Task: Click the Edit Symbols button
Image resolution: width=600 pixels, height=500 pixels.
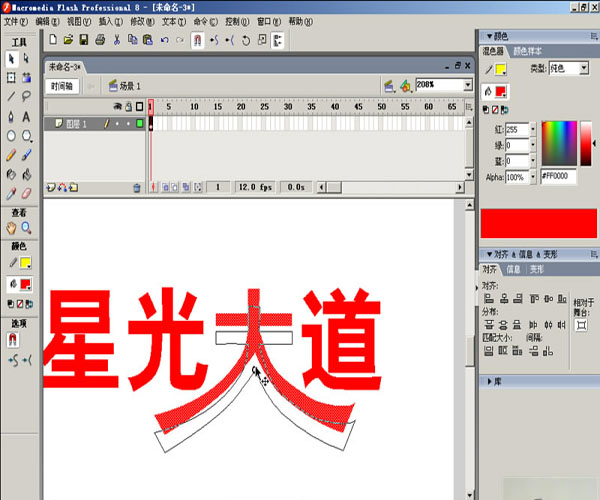Action: pos(405,86)
